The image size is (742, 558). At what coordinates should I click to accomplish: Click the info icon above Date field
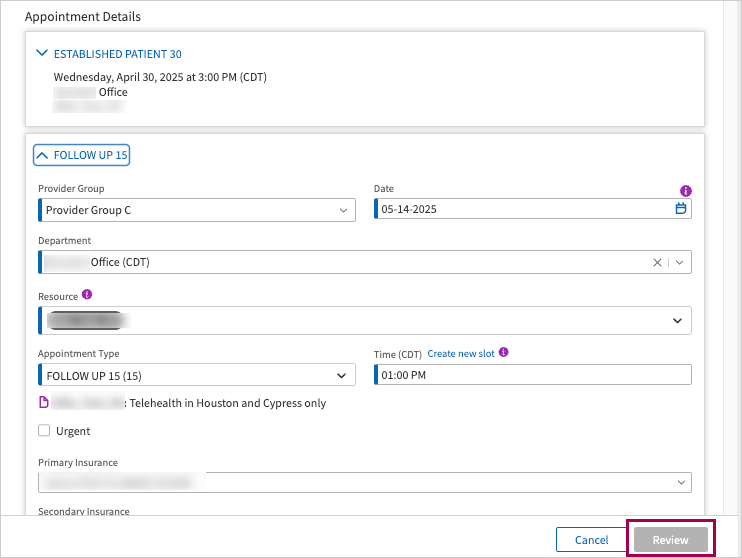coord(685,190)
